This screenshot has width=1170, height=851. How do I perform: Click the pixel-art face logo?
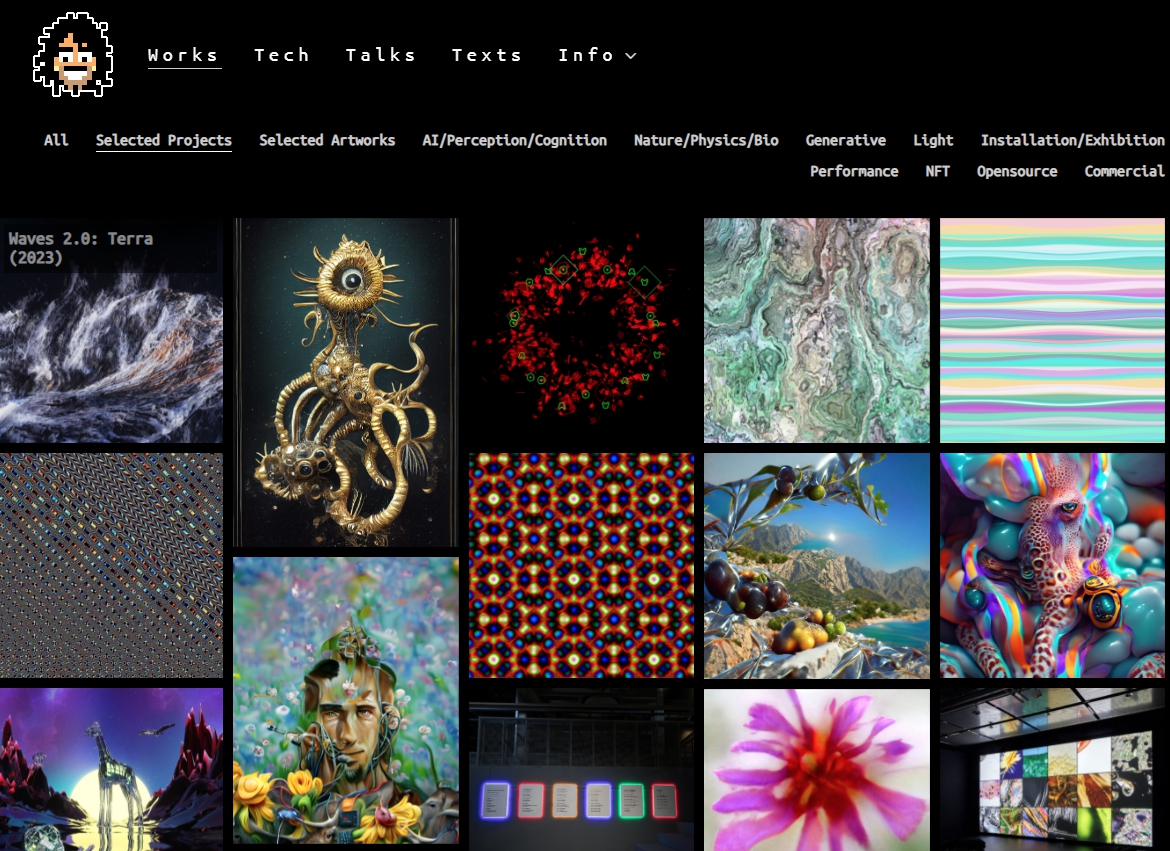point(73,54)
